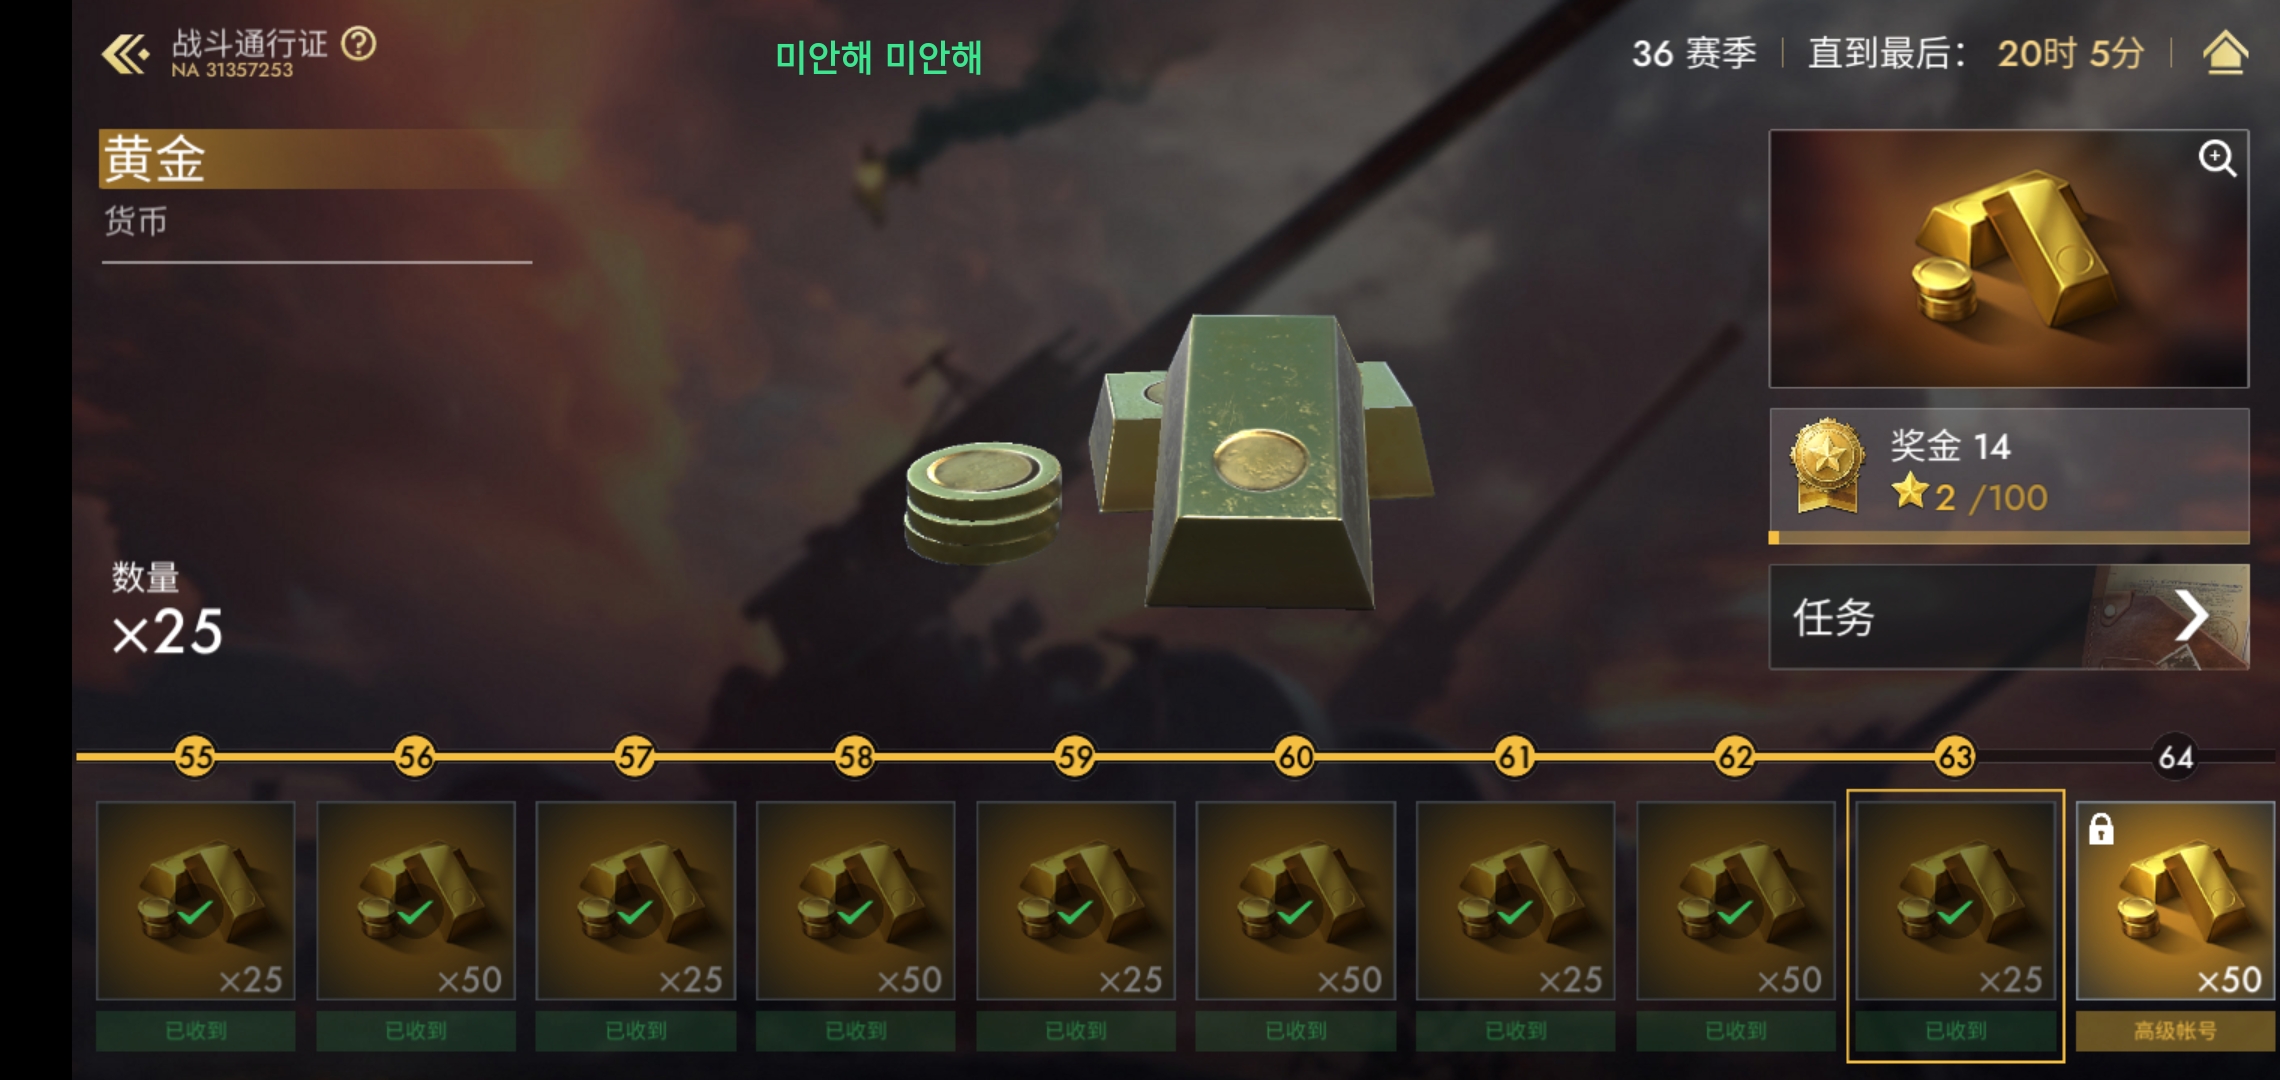Screen dimensions: 2280x1080
Task: Tap the 36 赛季 season label
Action: pos(1694,53)
